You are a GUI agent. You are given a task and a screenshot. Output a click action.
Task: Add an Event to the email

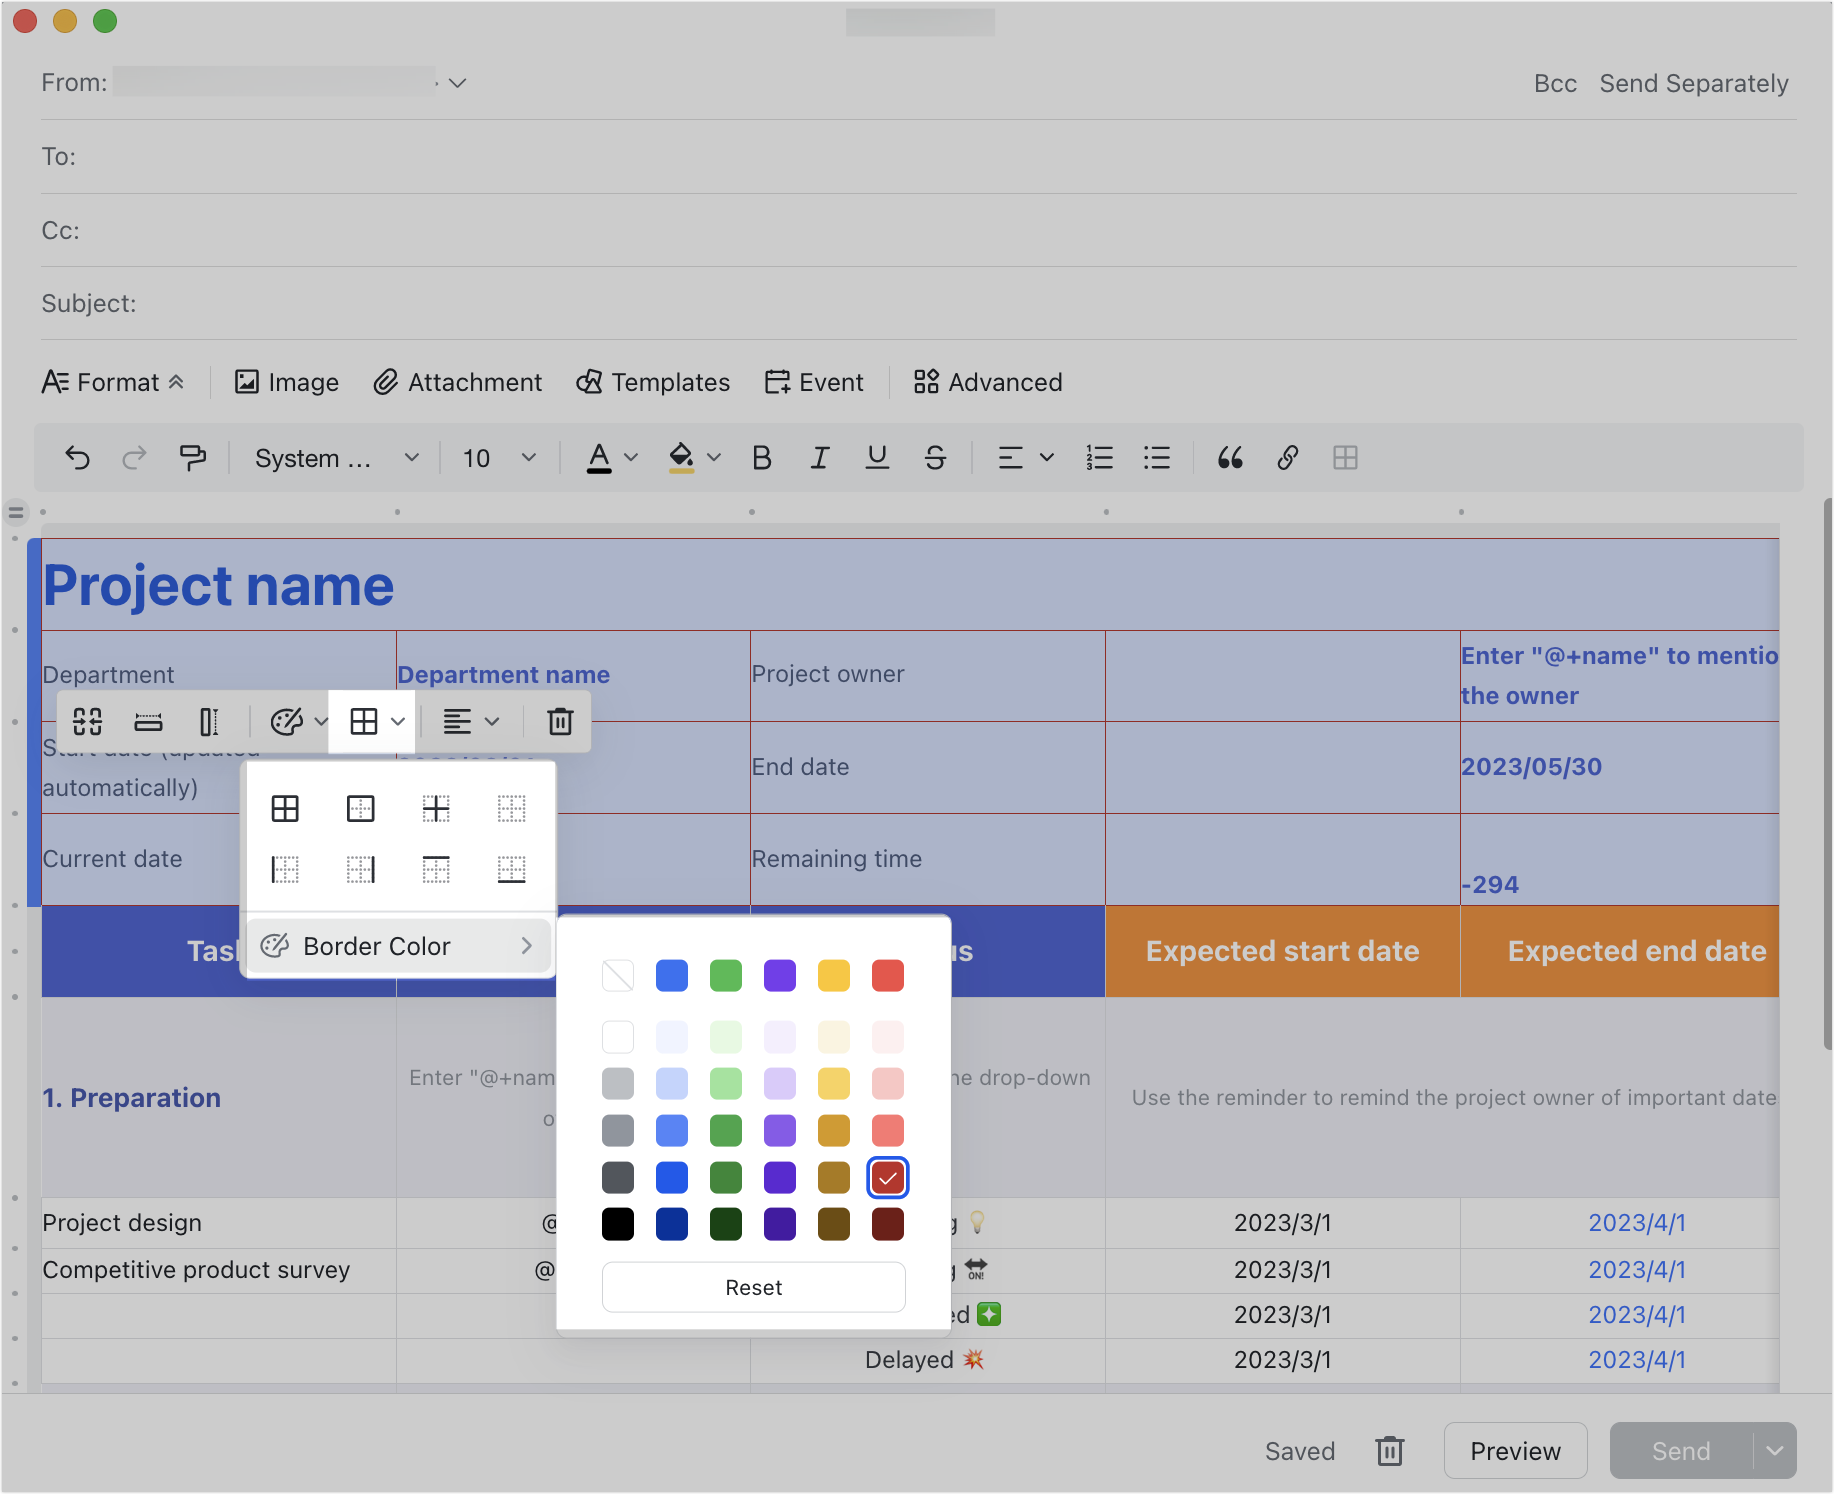click(x=813, y=382)
